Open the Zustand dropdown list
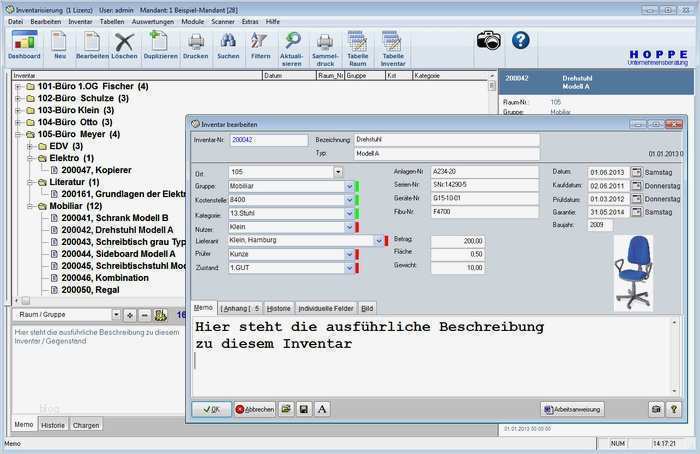Screen dimensions: 700x454 coord(350,269)
